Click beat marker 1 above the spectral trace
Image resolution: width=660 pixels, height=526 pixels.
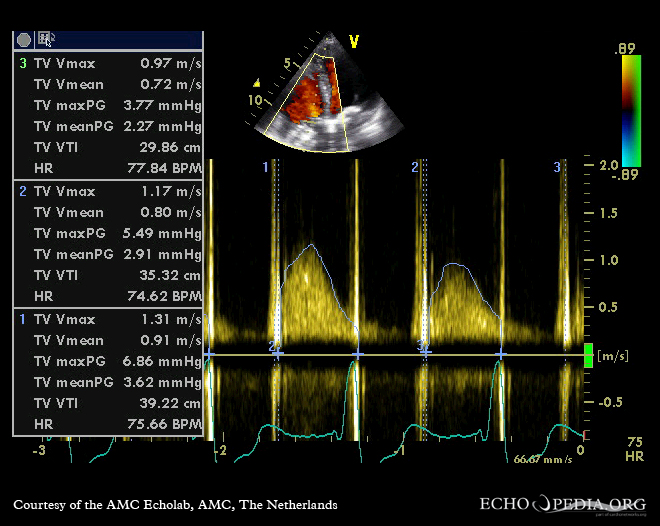click(x=265, y=166)
